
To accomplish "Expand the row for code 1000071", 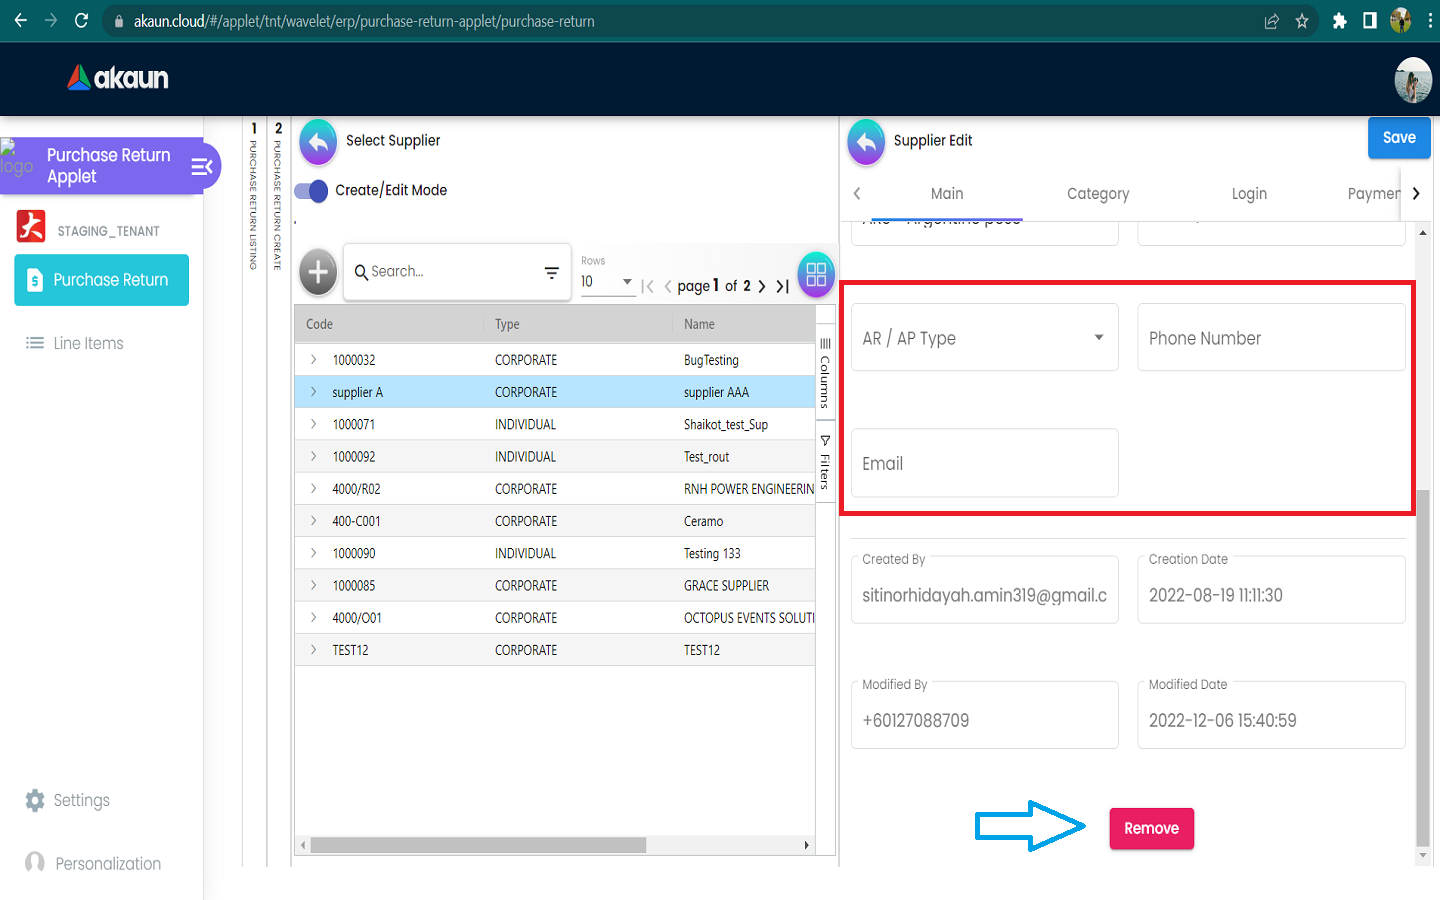I will tap(313, 424).
